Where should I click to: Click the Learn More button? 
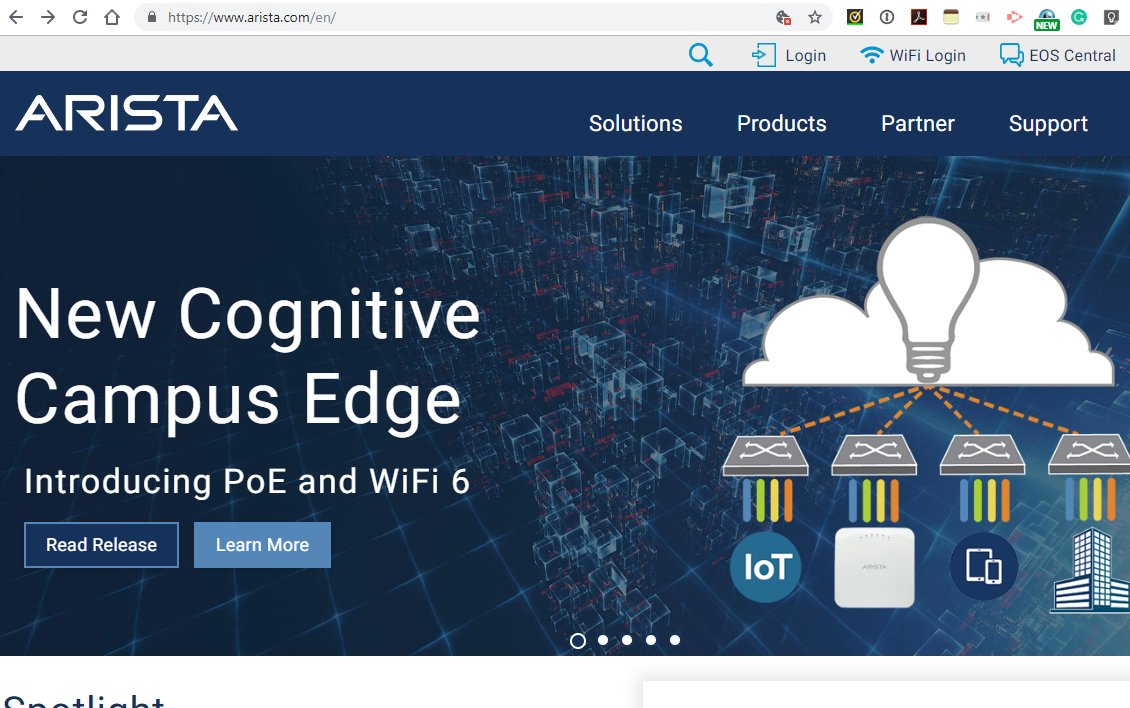click(x=262, y=545)
